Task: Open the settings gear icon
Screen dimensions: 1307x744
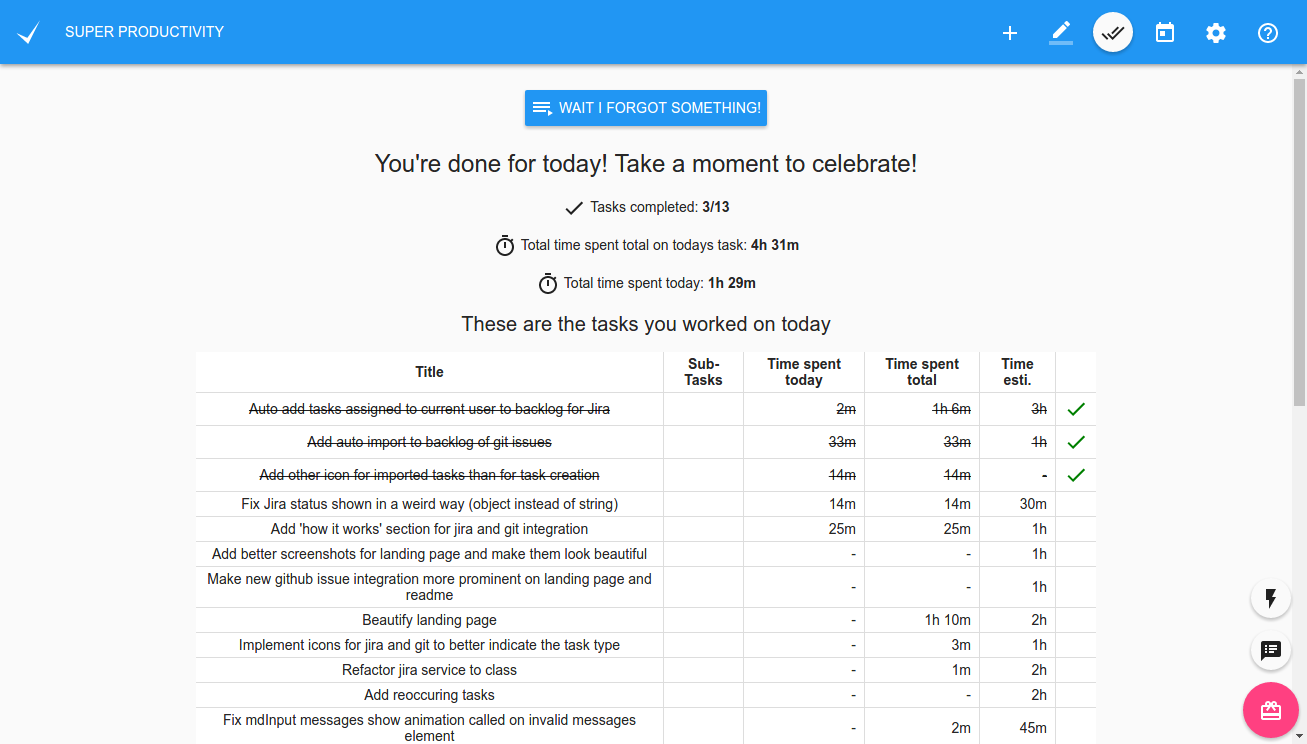Action: [x=1216, y=33]
